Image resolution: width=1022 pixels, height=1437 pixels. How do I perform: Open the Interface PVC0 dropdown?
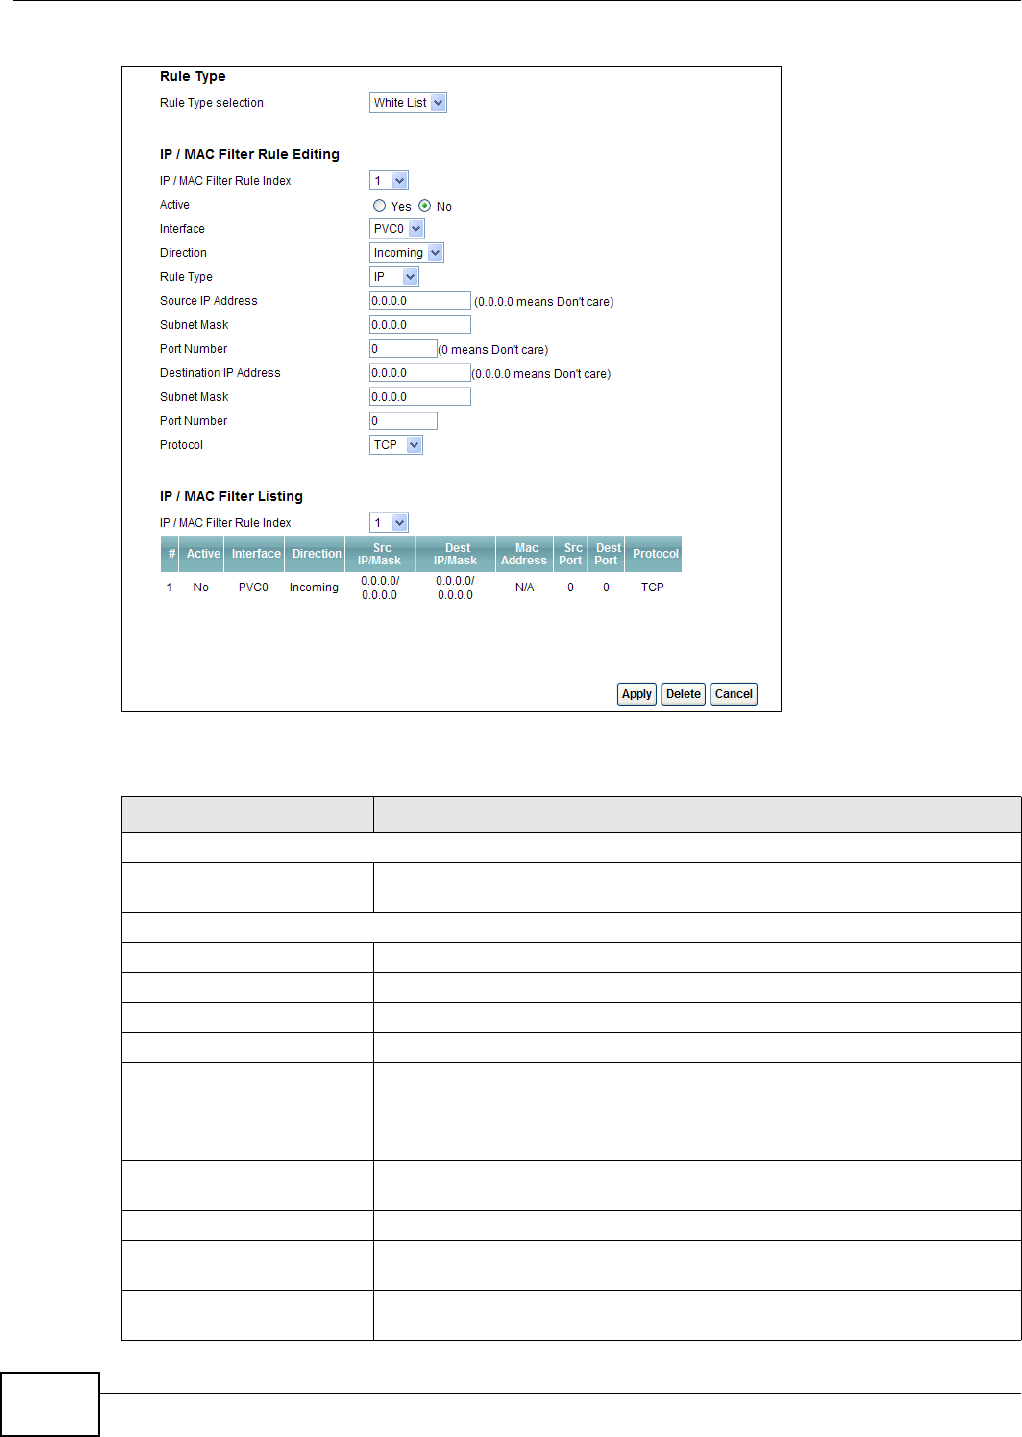[397, 229]
